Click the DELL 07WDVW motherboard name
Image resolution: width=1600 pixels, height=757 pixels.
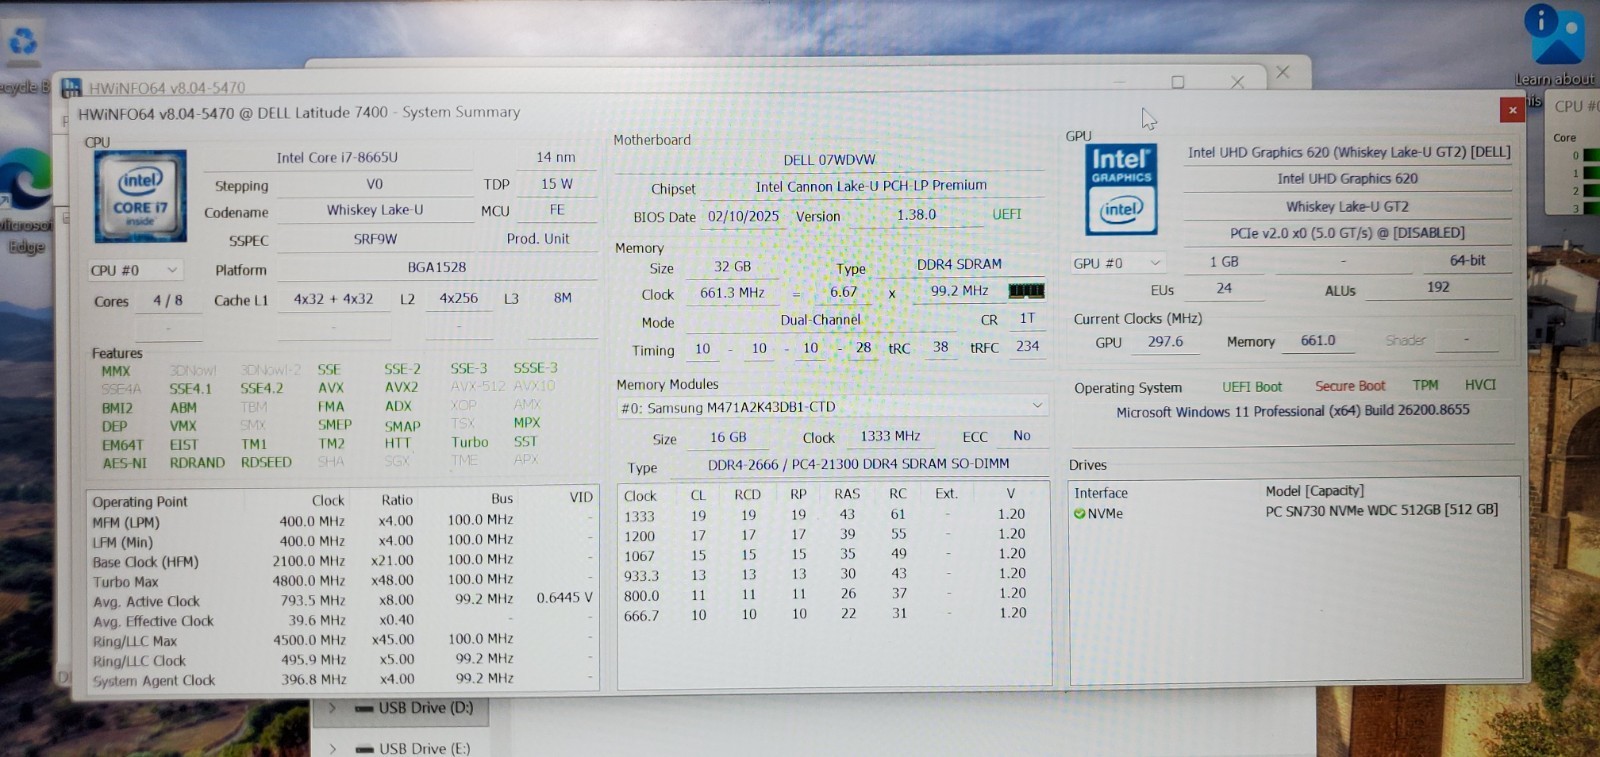pyautogui.click(x=829, y=160)
